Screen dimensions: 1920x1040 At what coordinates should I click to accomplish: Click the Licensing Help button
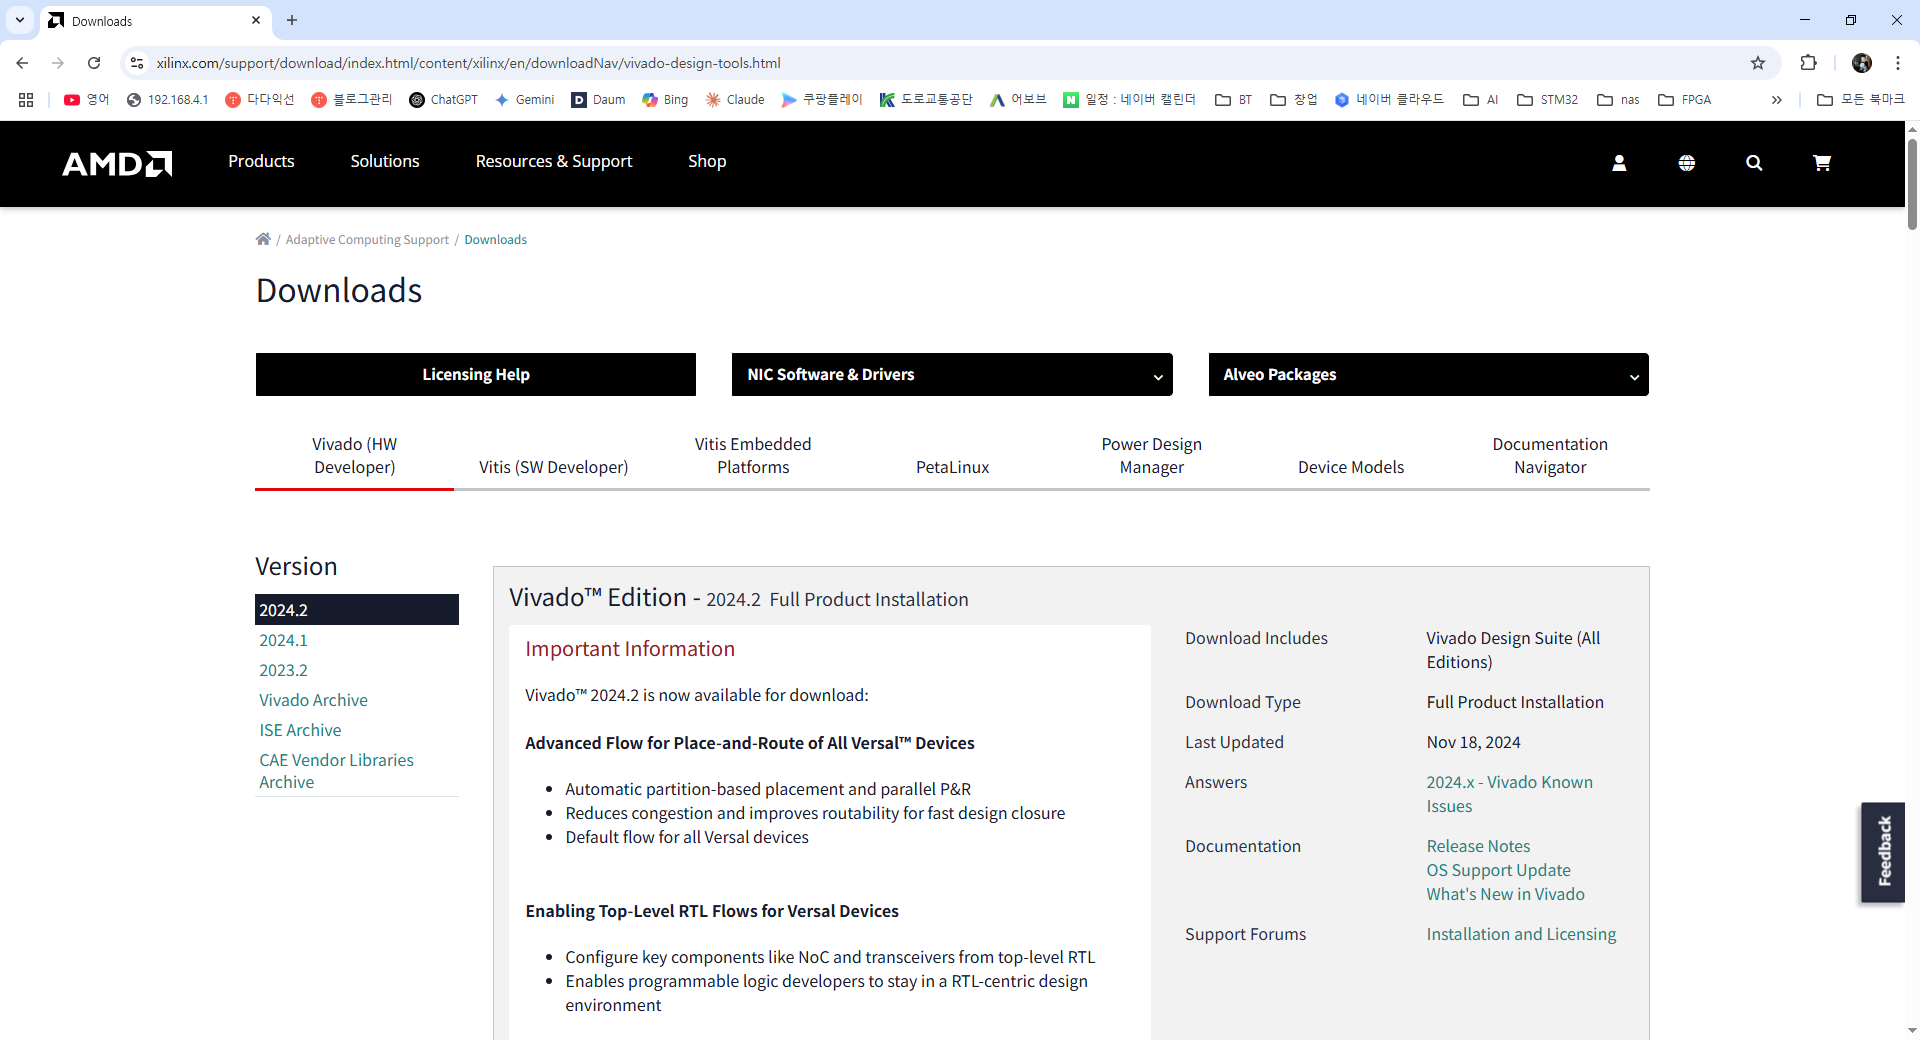tap(476, 375)
